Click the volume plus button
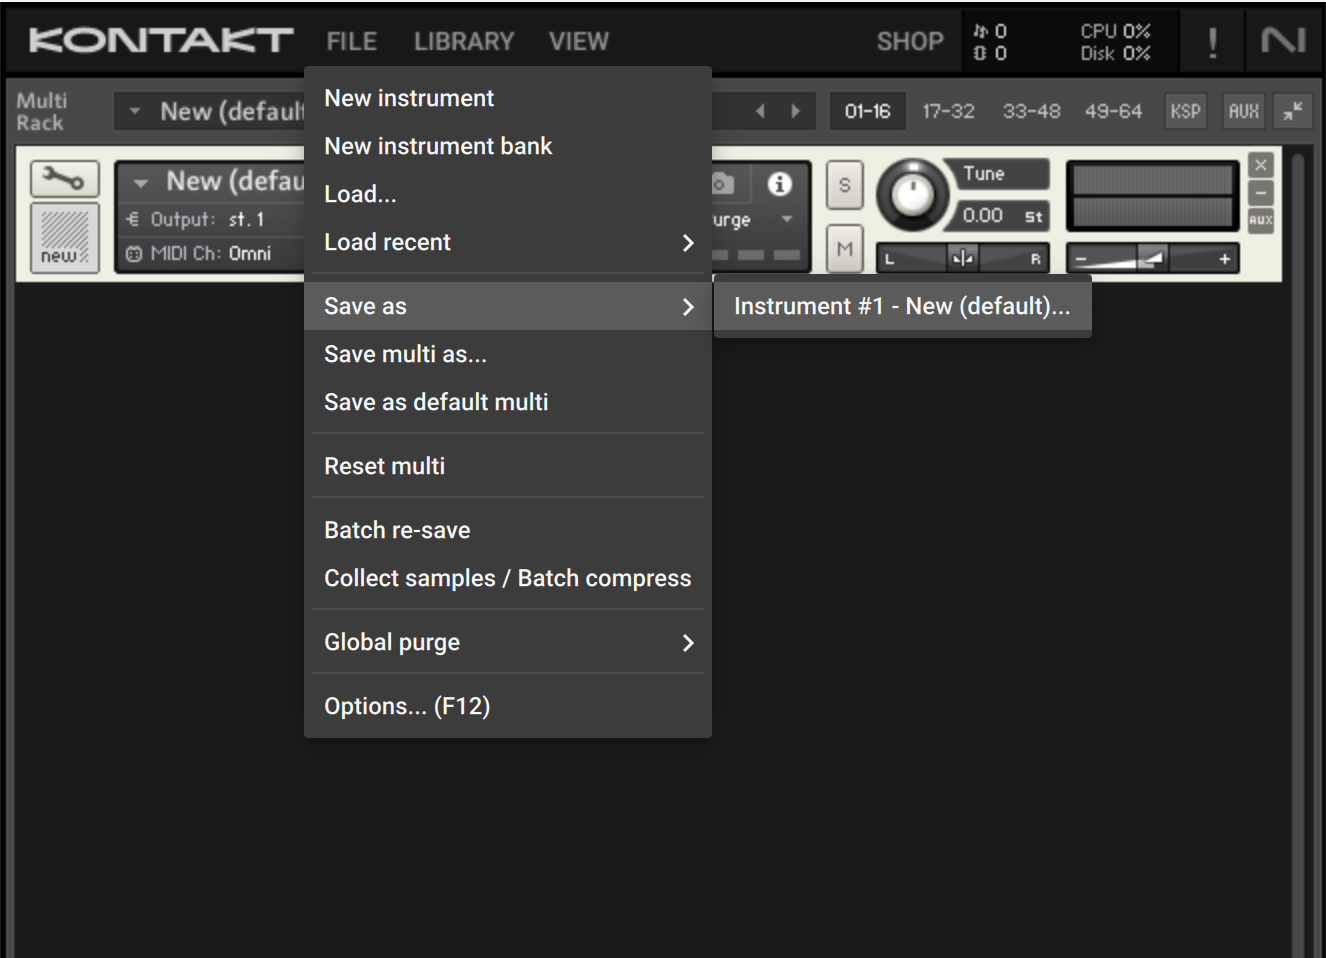The width and height of the screenshot is (1326, 958). (x=1224, y=259)
